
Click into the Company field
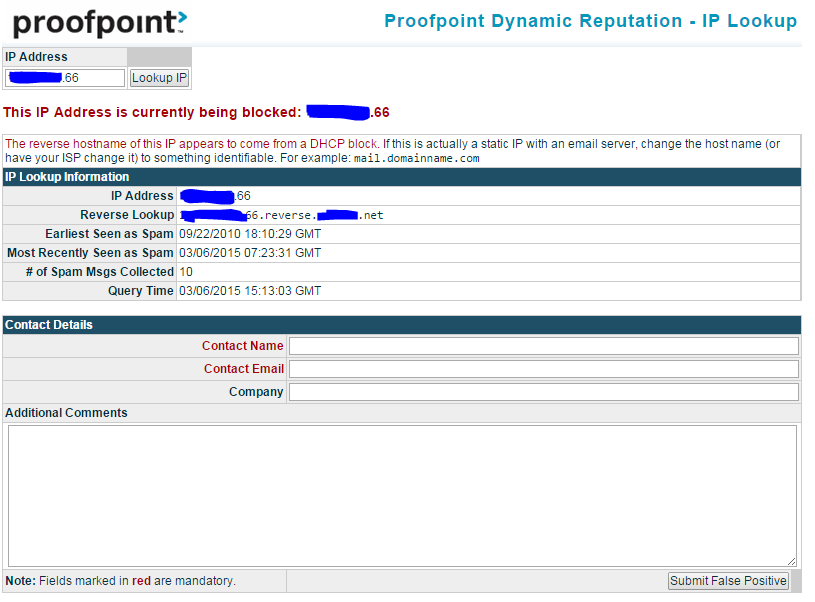(x=544, y=392)
